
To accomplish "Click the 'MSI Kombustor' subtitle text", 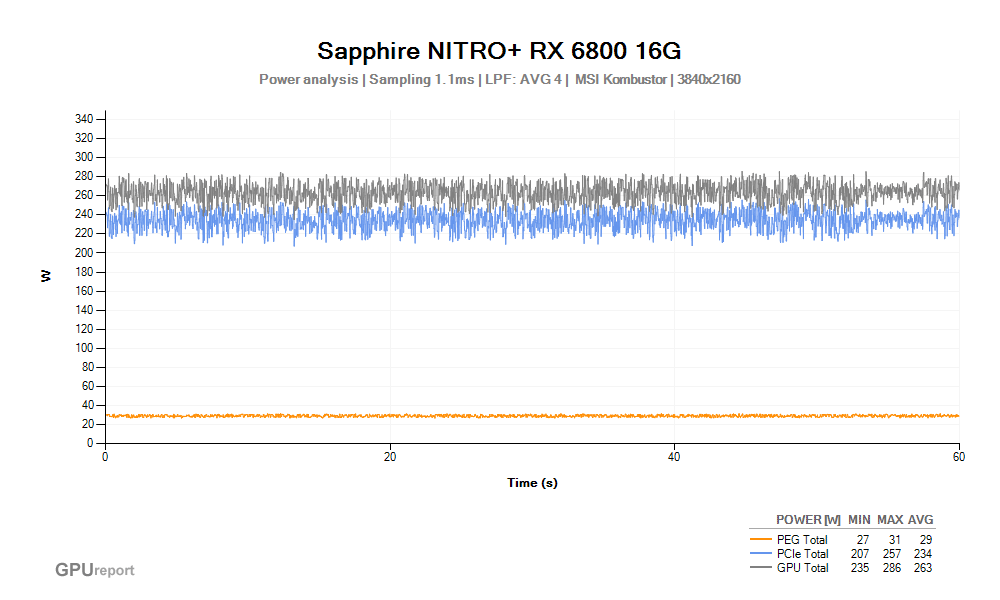I will [621, 80].
